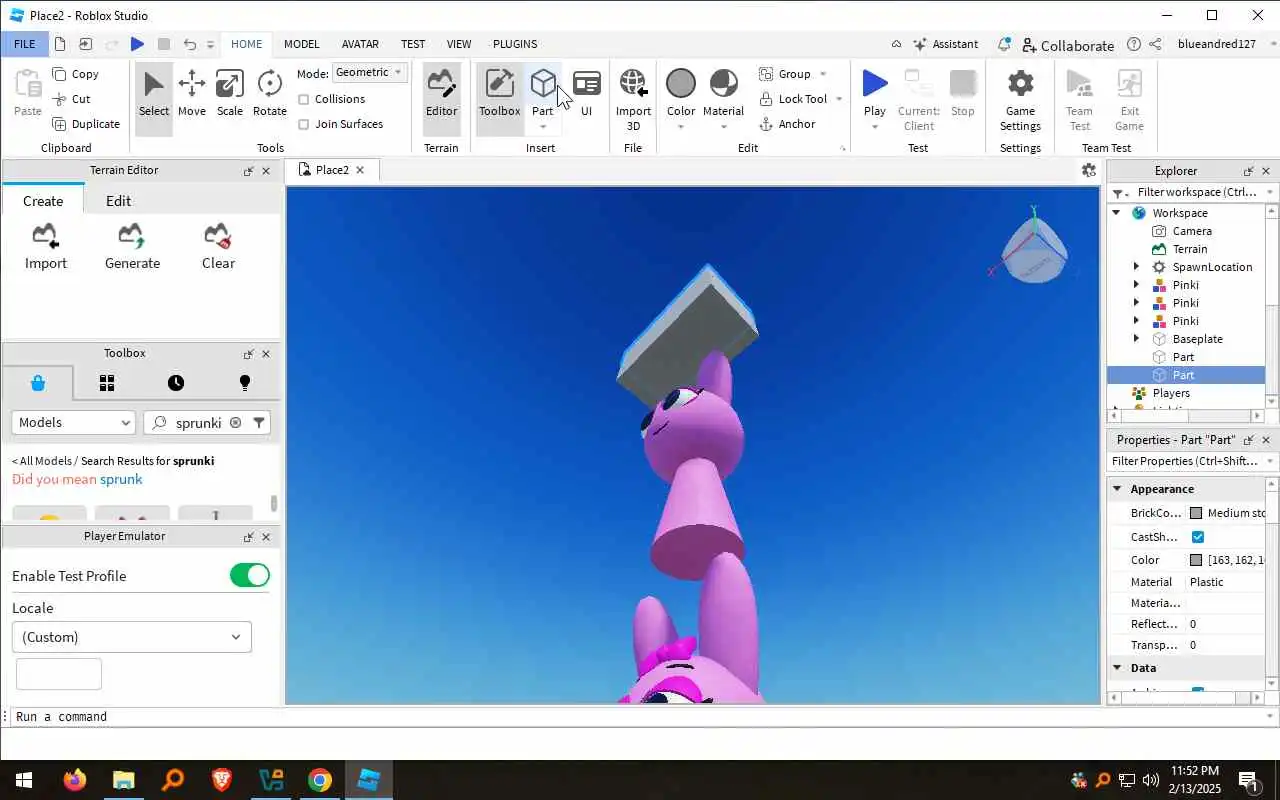Click the Duplicate button
The height and width of the screenshot is (800, 1280).
tap(86, 124)
